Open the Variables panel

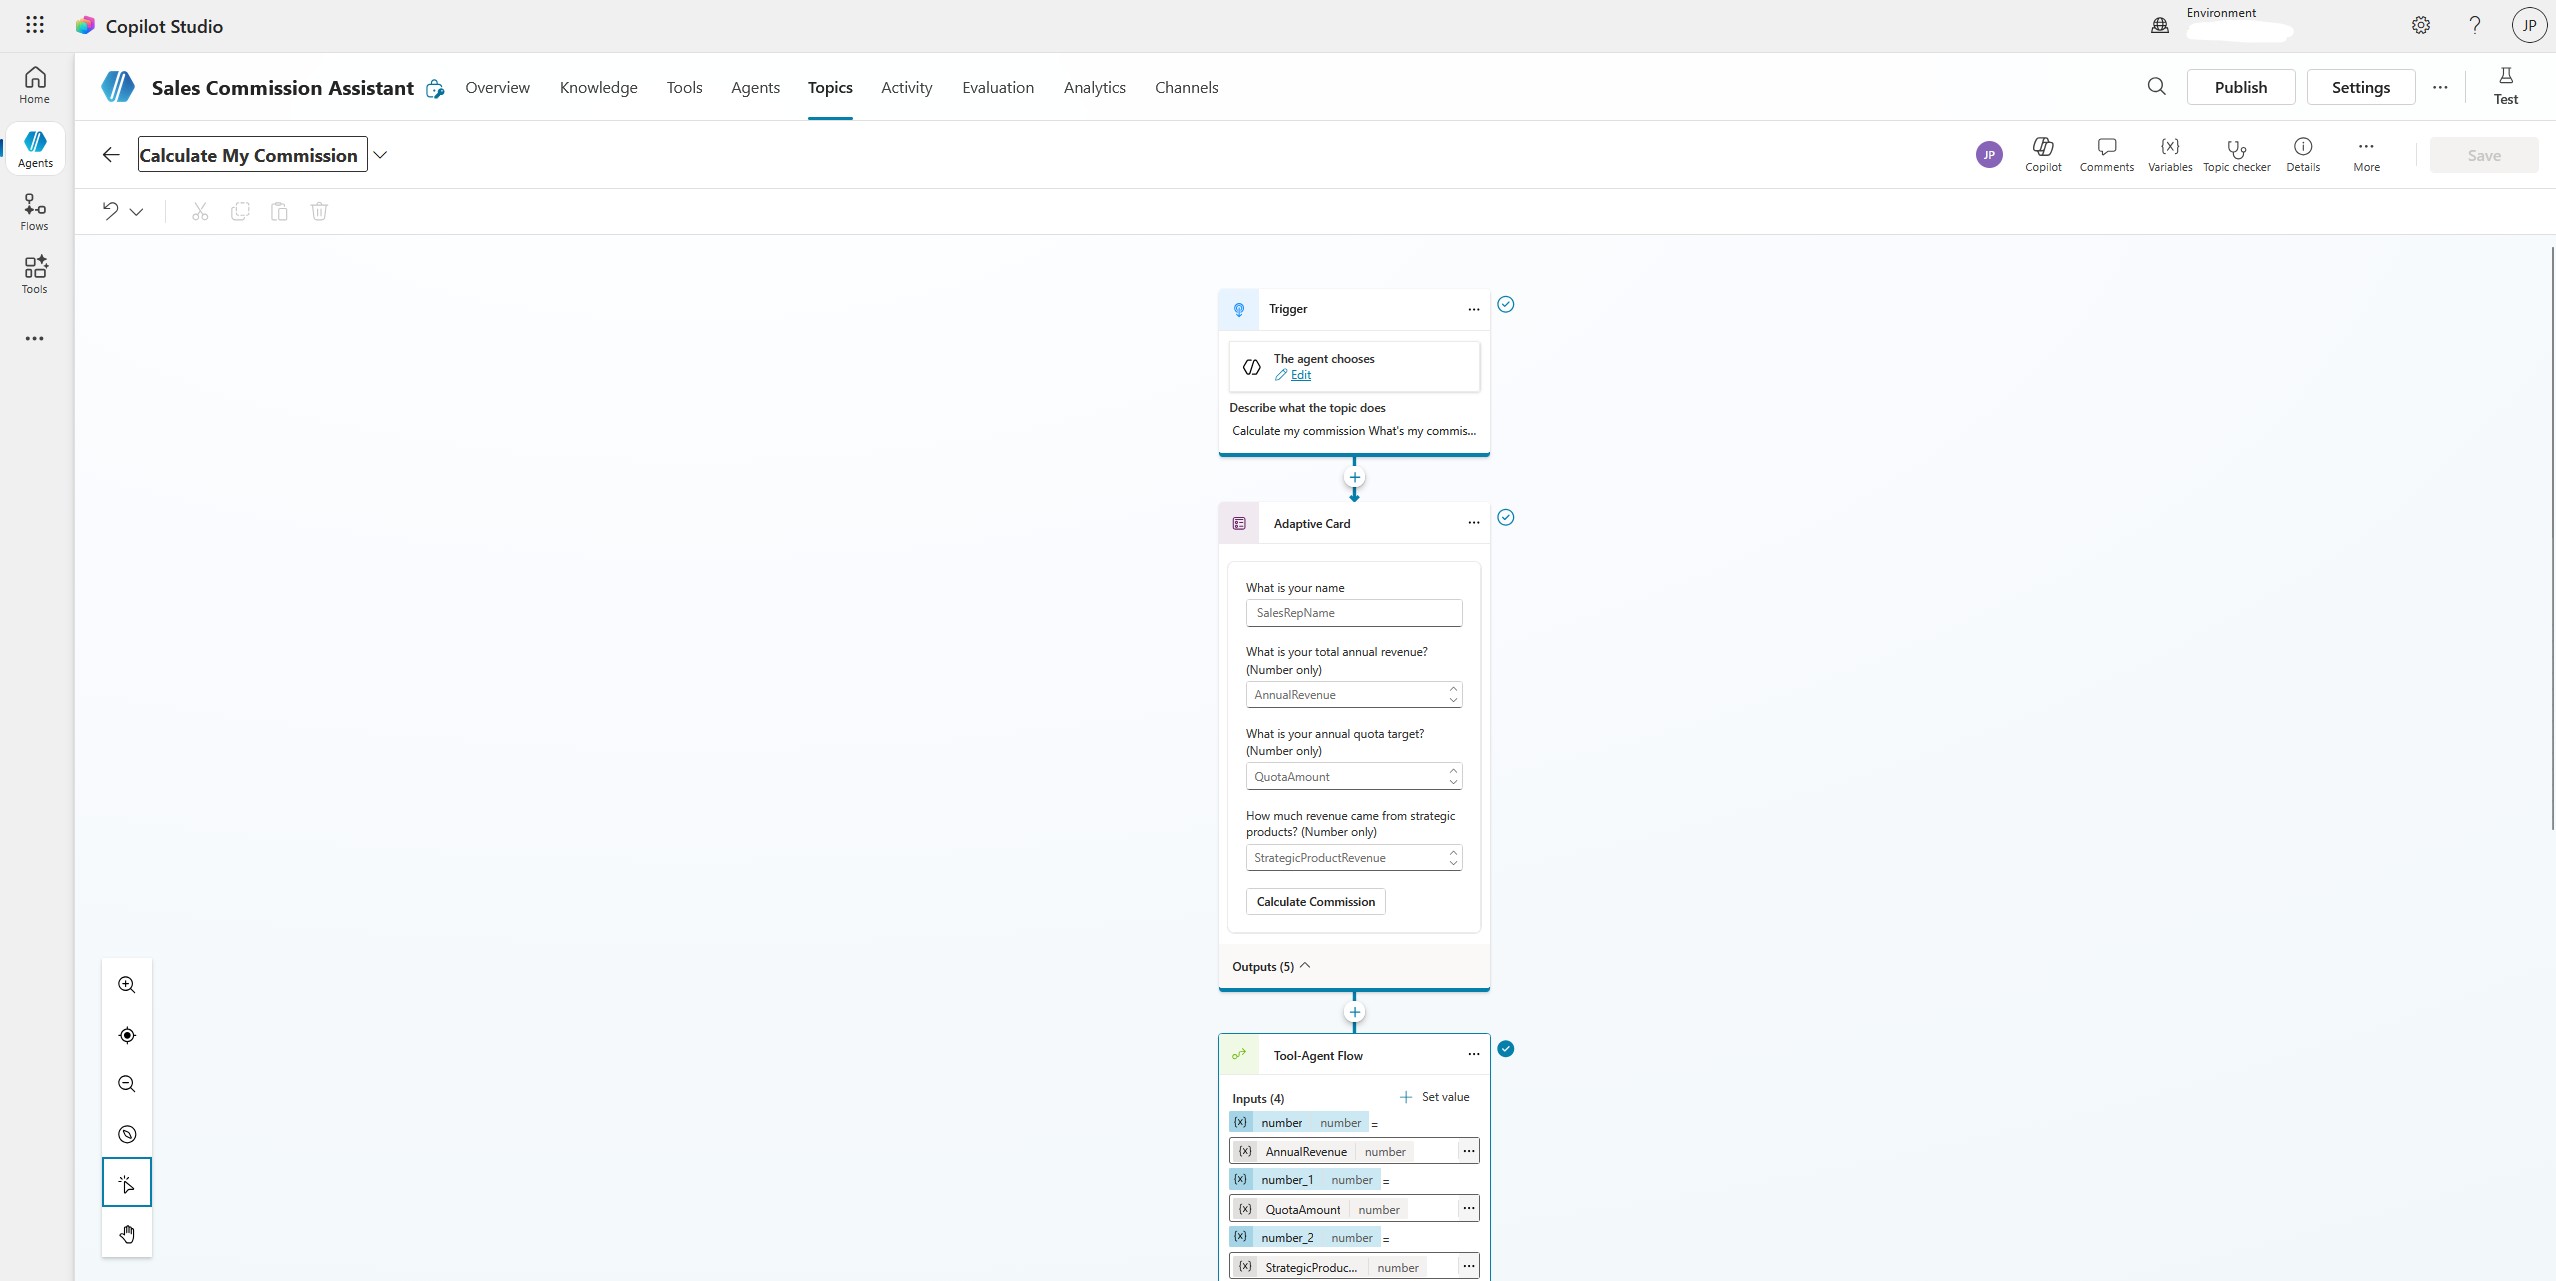click(2168, 153)
